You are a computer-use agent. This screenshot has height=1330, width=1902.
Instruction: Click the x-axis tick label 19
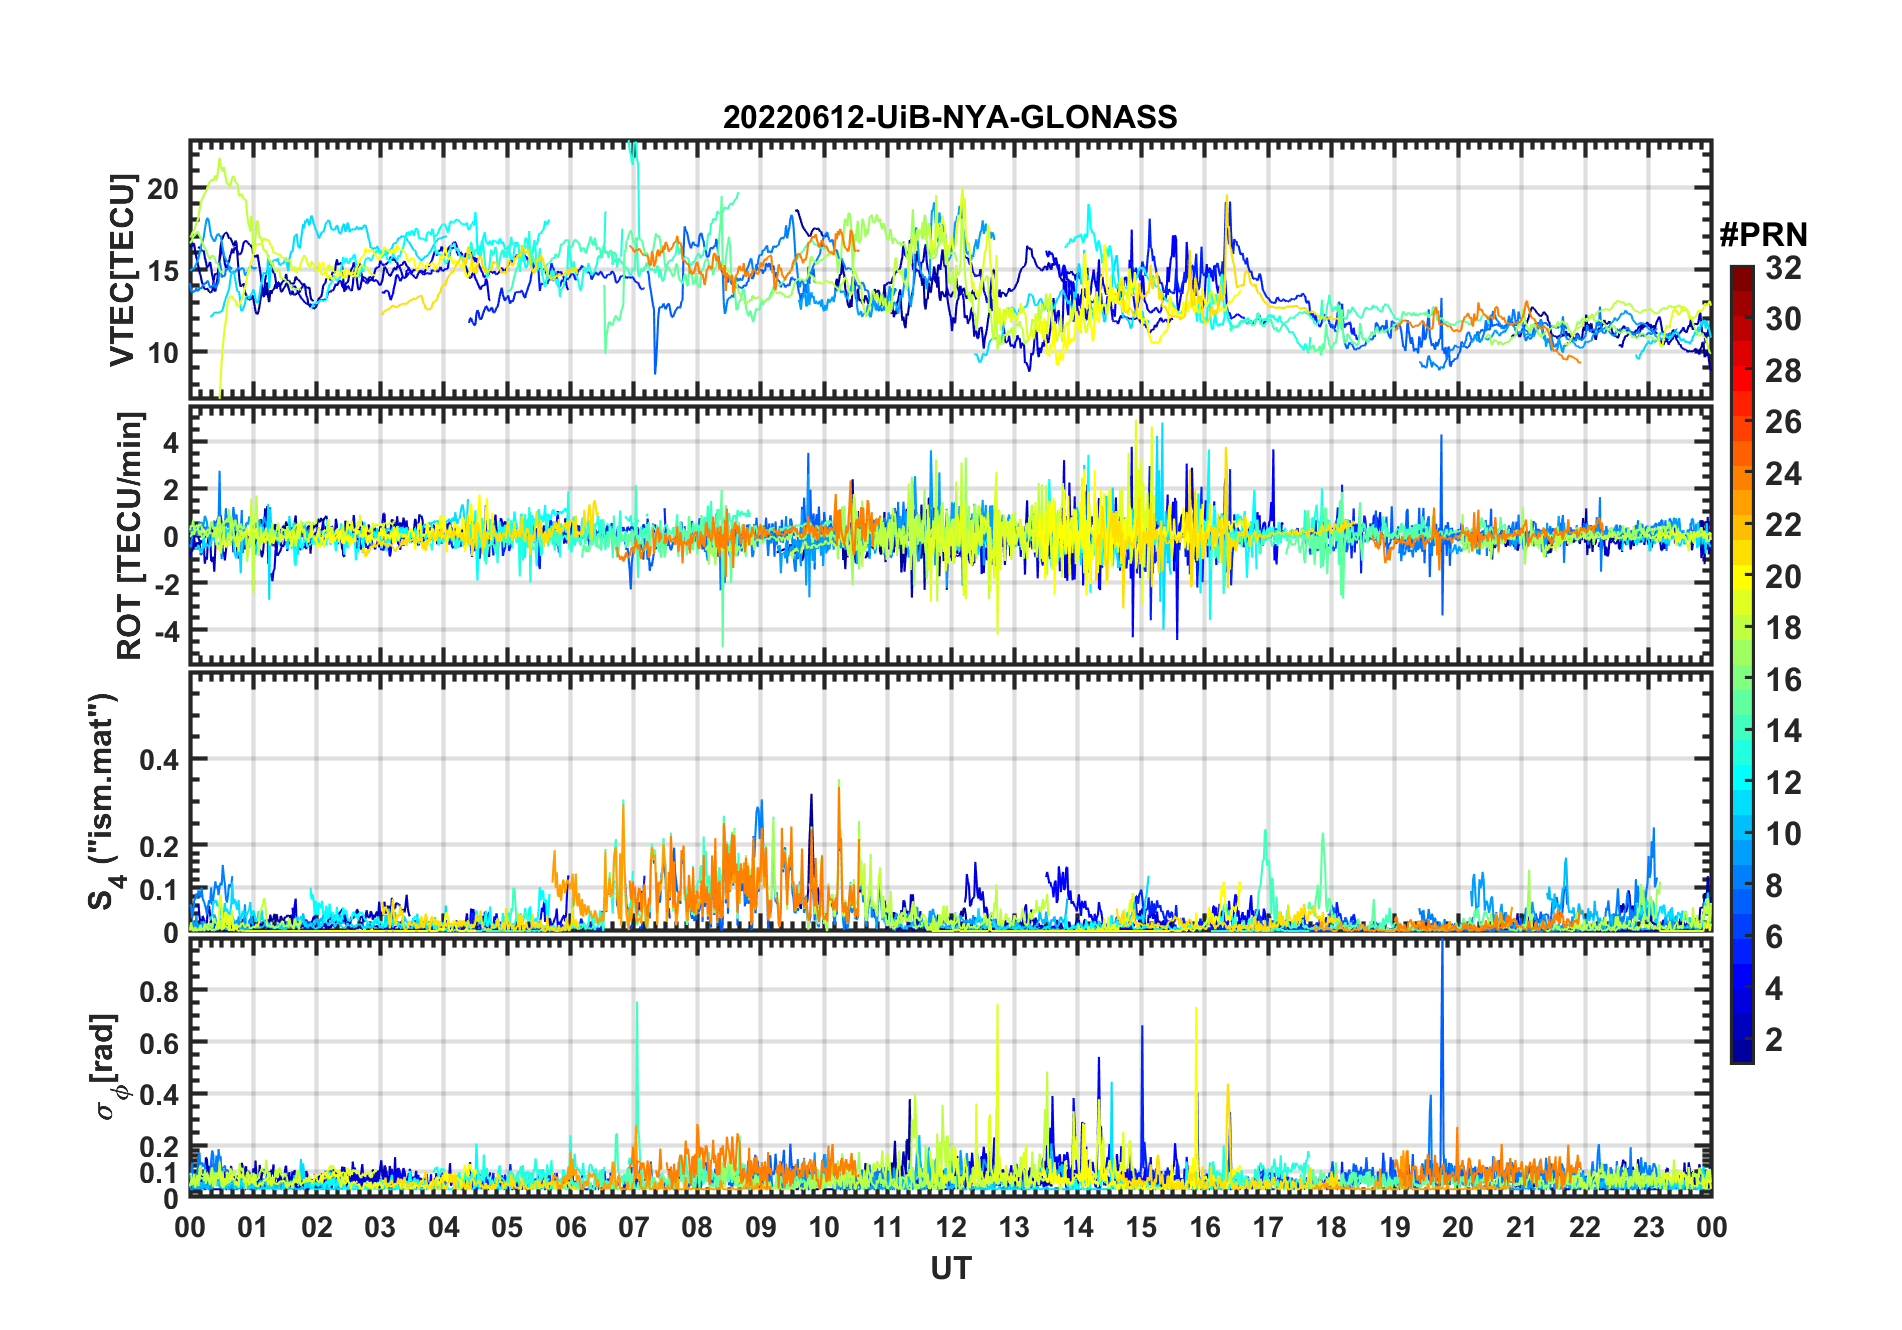tap(1395, 1227)
